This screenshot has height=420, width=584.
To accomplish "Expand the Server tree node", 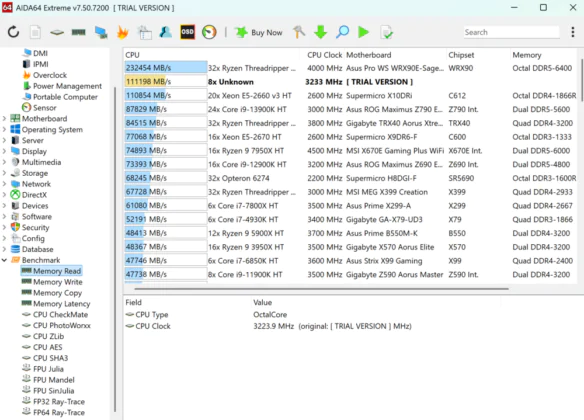I will [4, 140].
